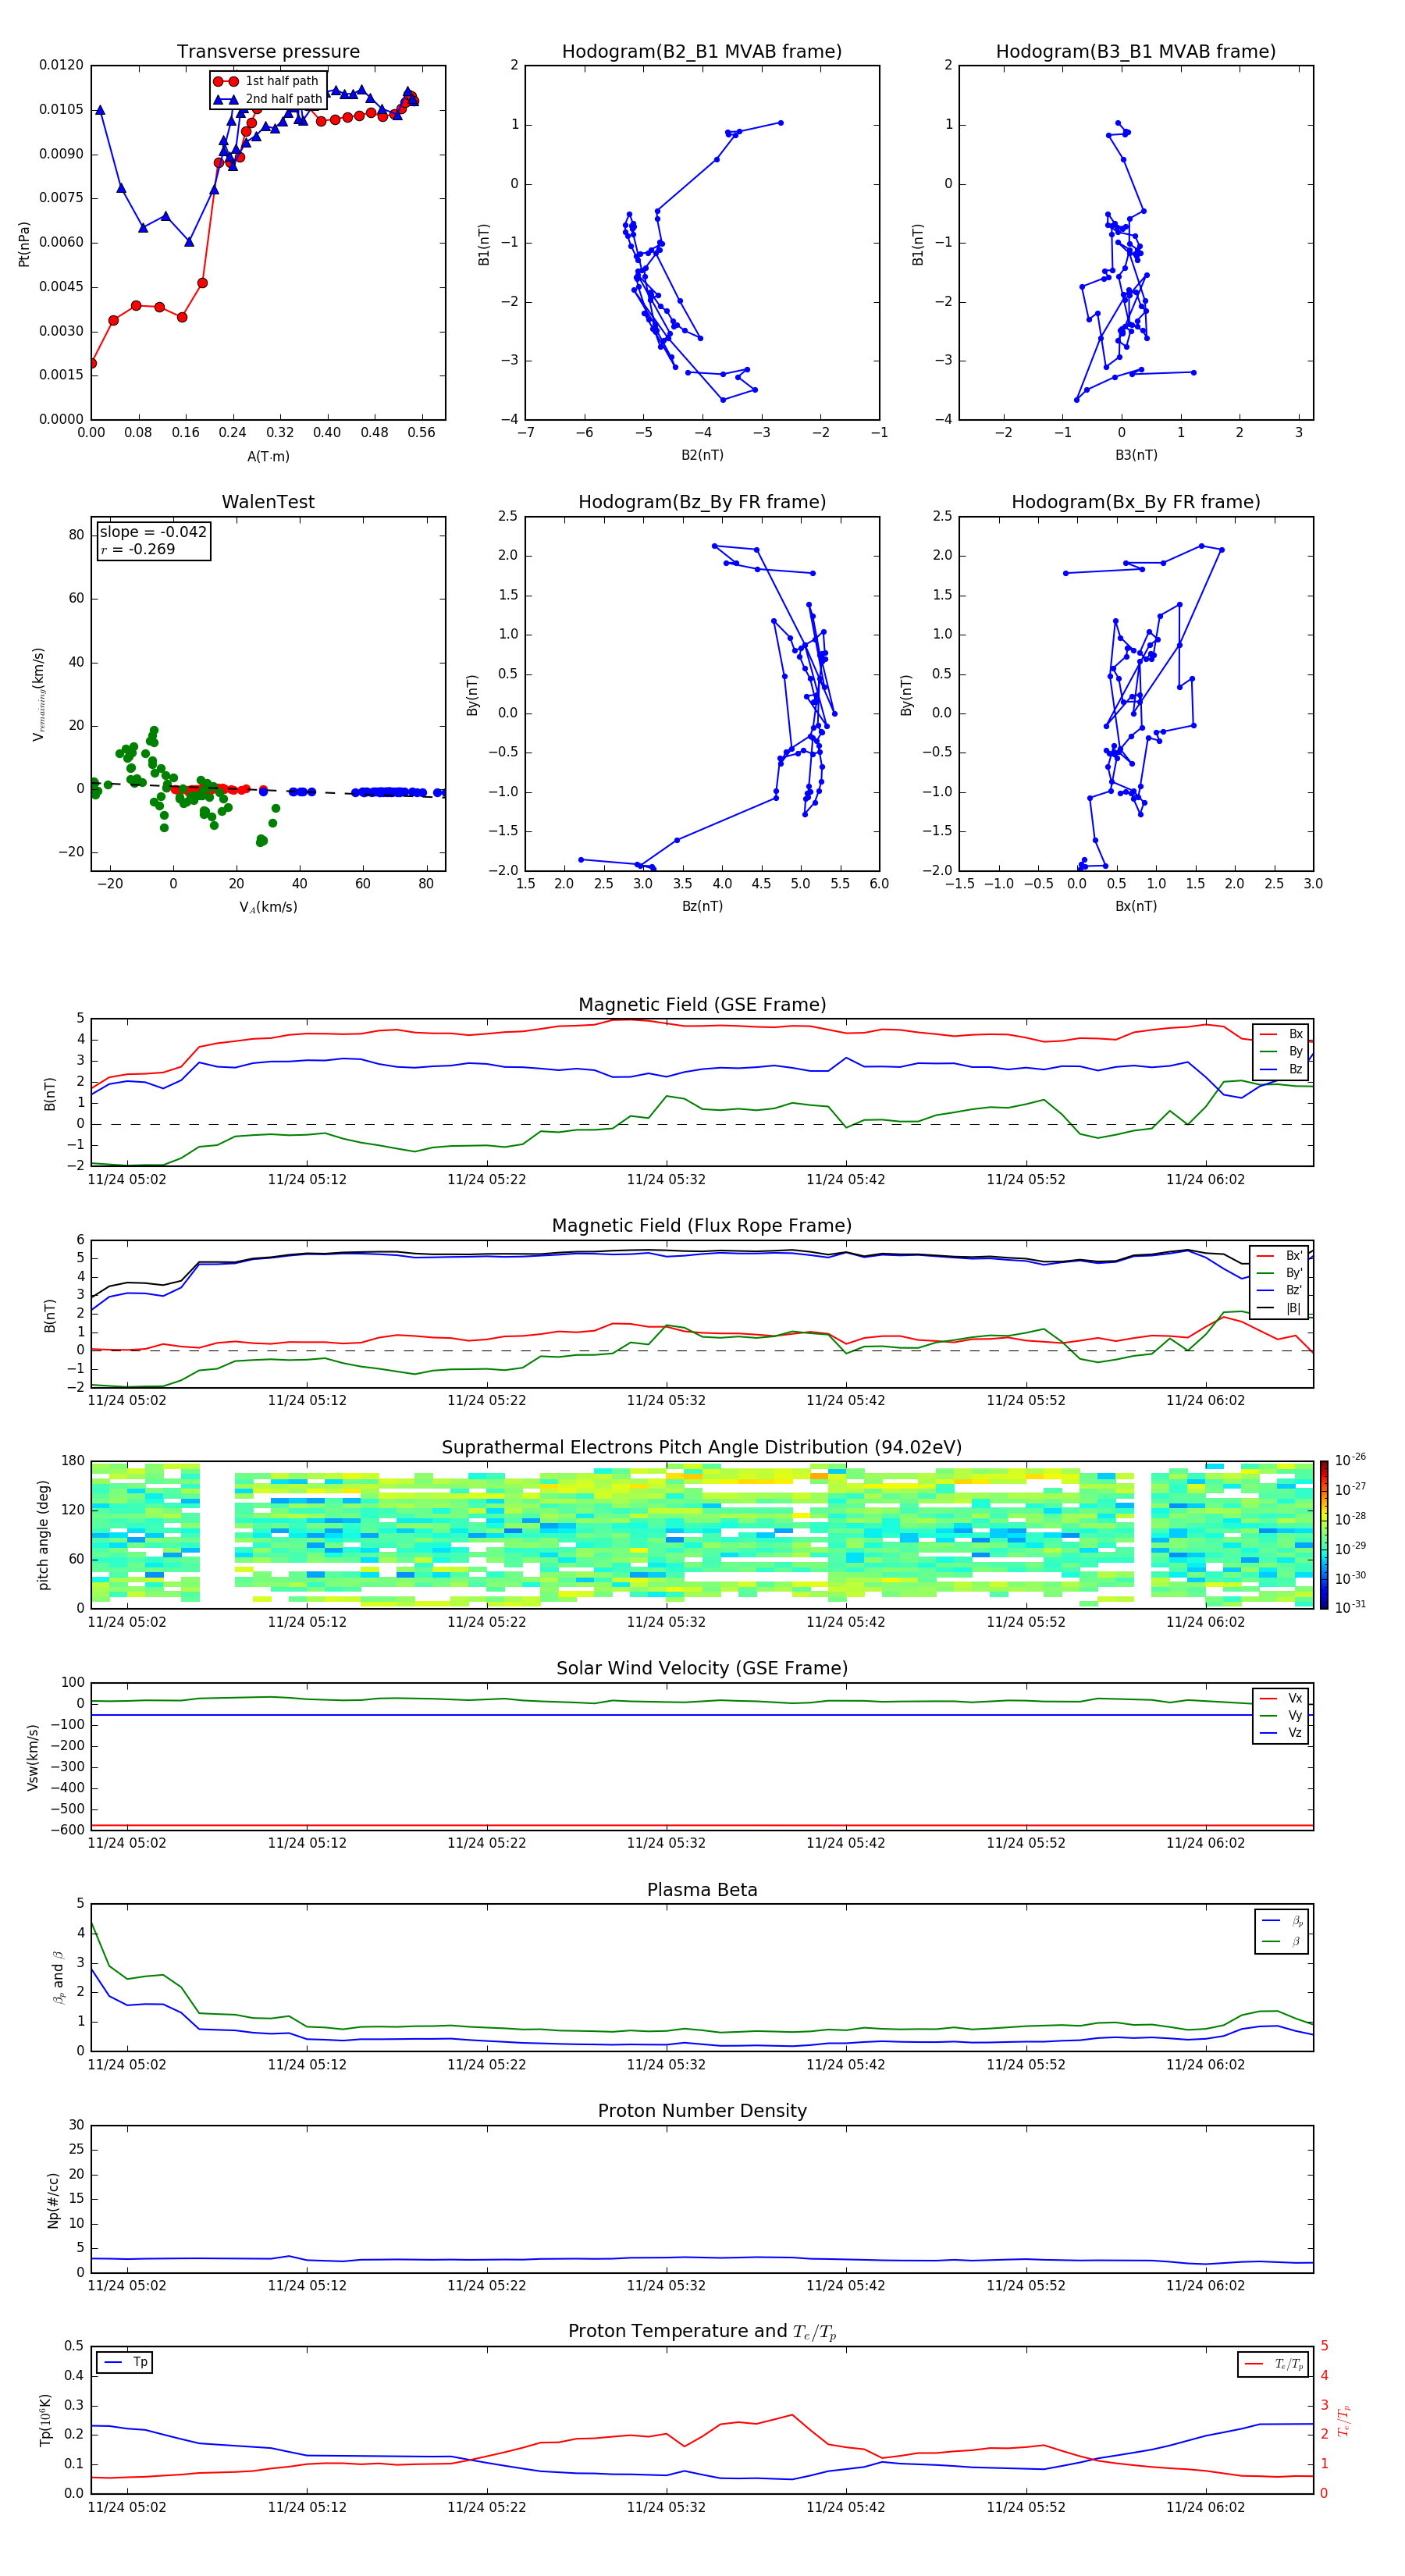Click the 'r = -0.269' annotation

(137, 549)
